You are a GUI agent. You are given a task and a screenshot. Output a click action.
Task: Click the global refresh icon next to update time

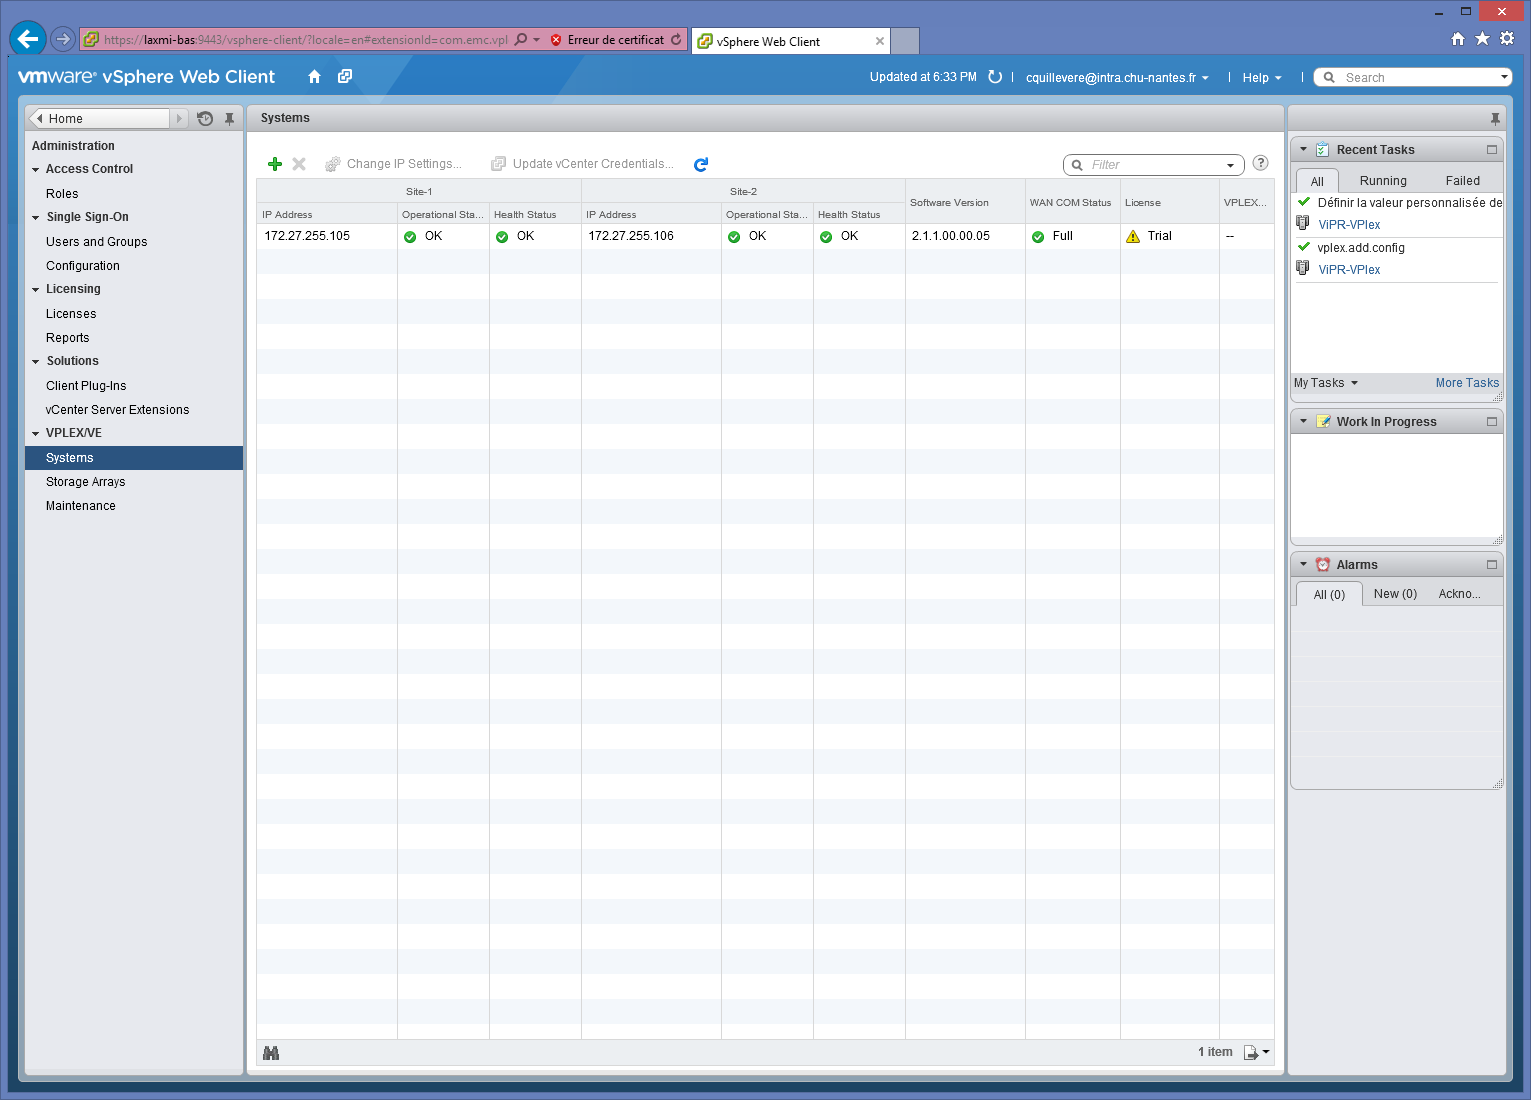point(995,77)
